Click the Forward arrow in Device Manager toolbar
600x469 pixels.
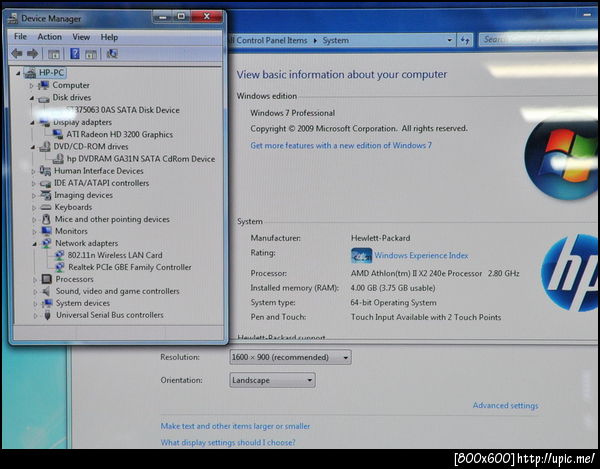tap(33, 54)
